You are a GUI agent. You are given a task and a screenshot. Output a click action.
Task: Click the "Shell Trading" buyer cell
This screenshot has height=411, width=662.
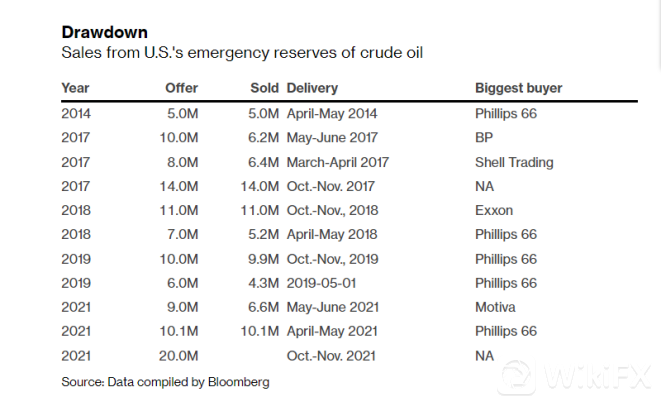click(x=514, y=162)
